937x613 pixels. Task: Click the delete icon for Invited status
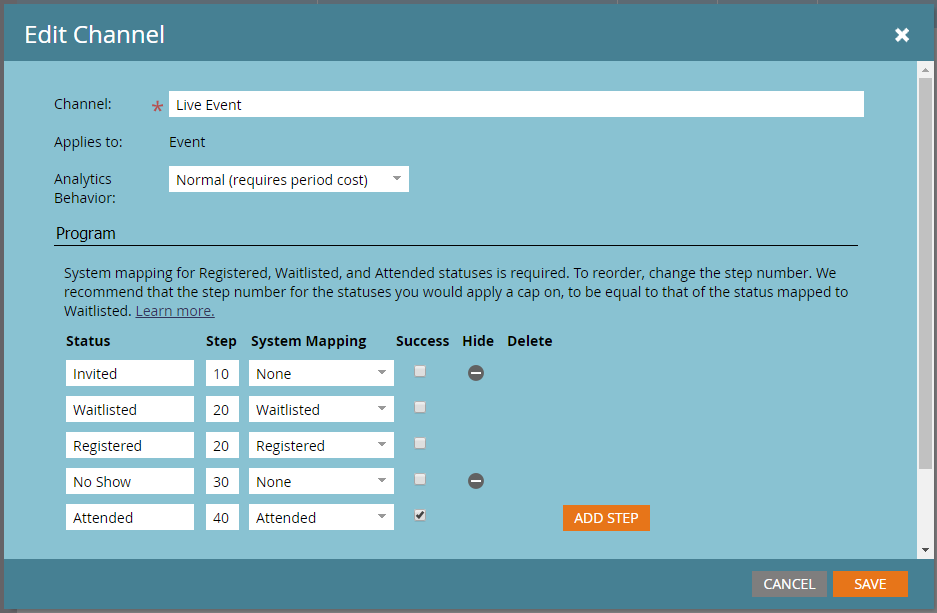[x=476, y=373]
